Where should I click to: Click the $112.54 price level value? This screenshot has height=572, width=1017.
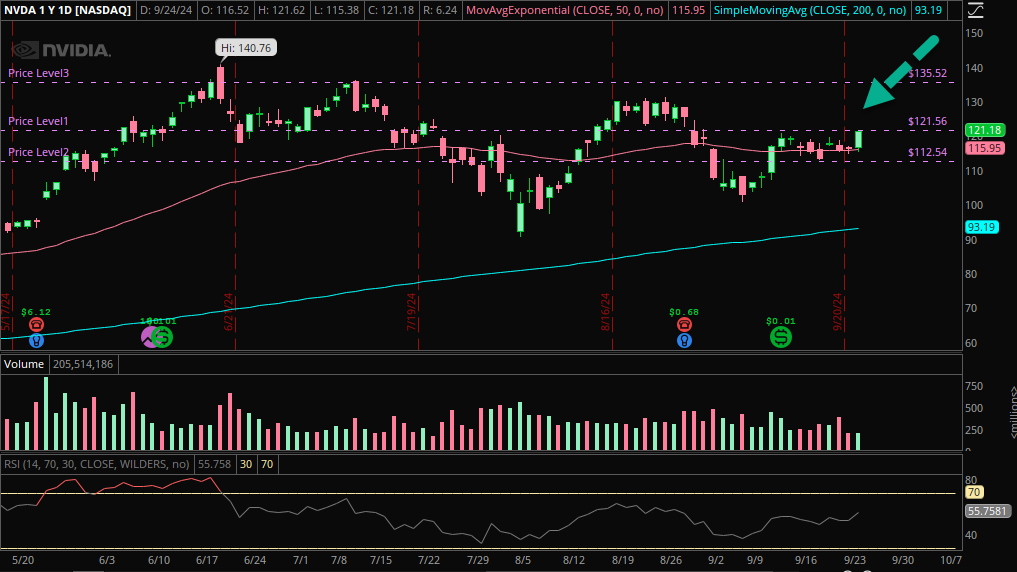[x=927, y=152]
